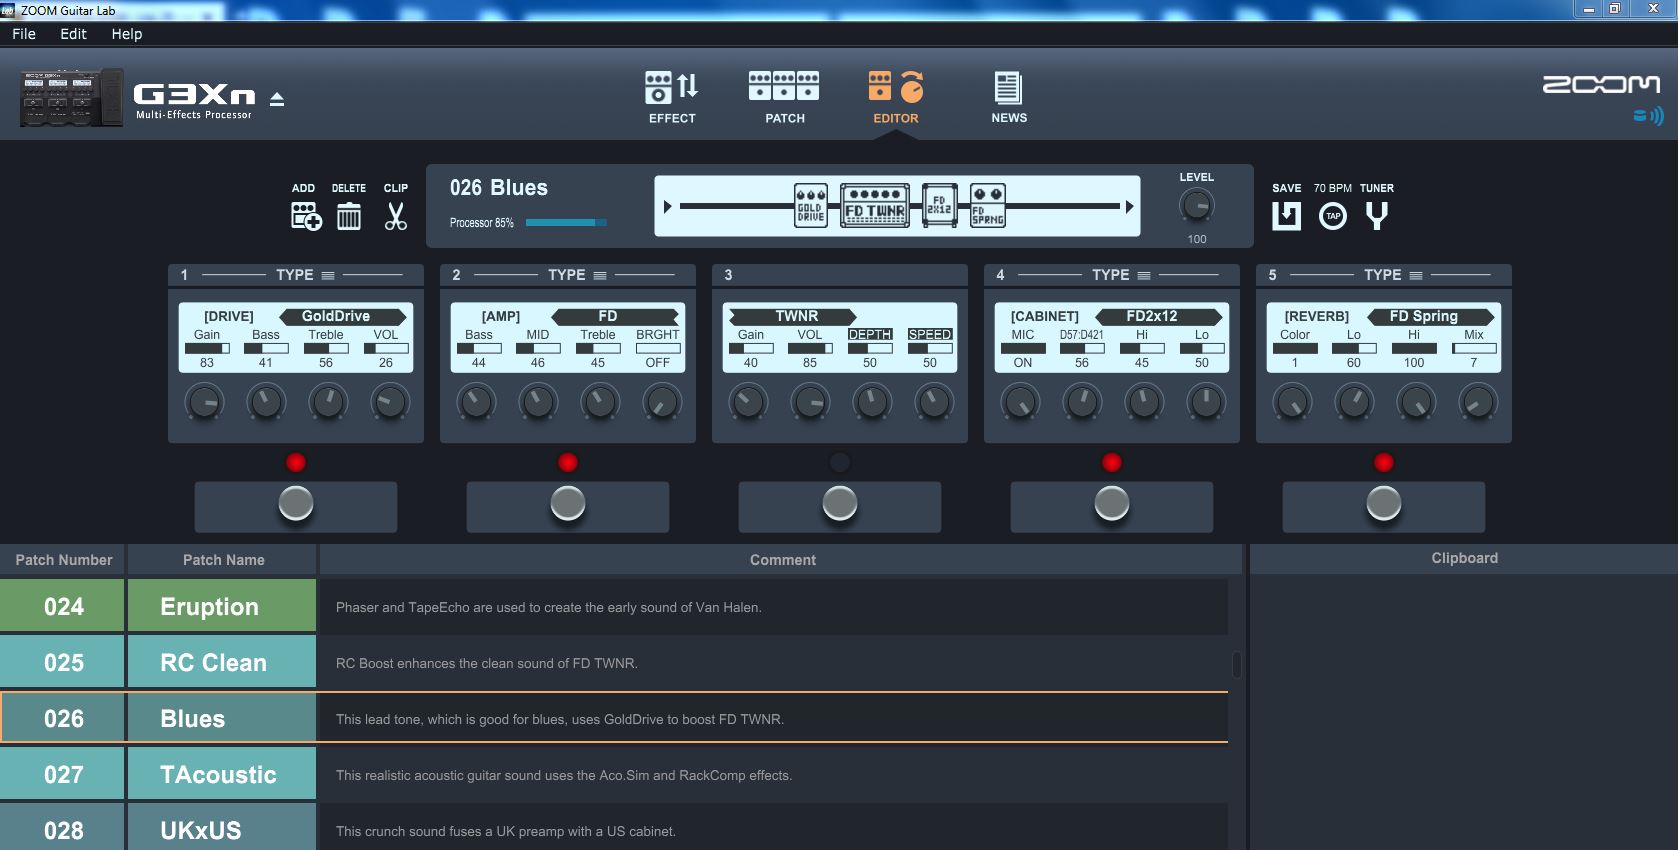Click the eject arrow beside G3Xn
Image resolution: width=1678 pixels, height=850 pixels.
(x=277, y=99)
